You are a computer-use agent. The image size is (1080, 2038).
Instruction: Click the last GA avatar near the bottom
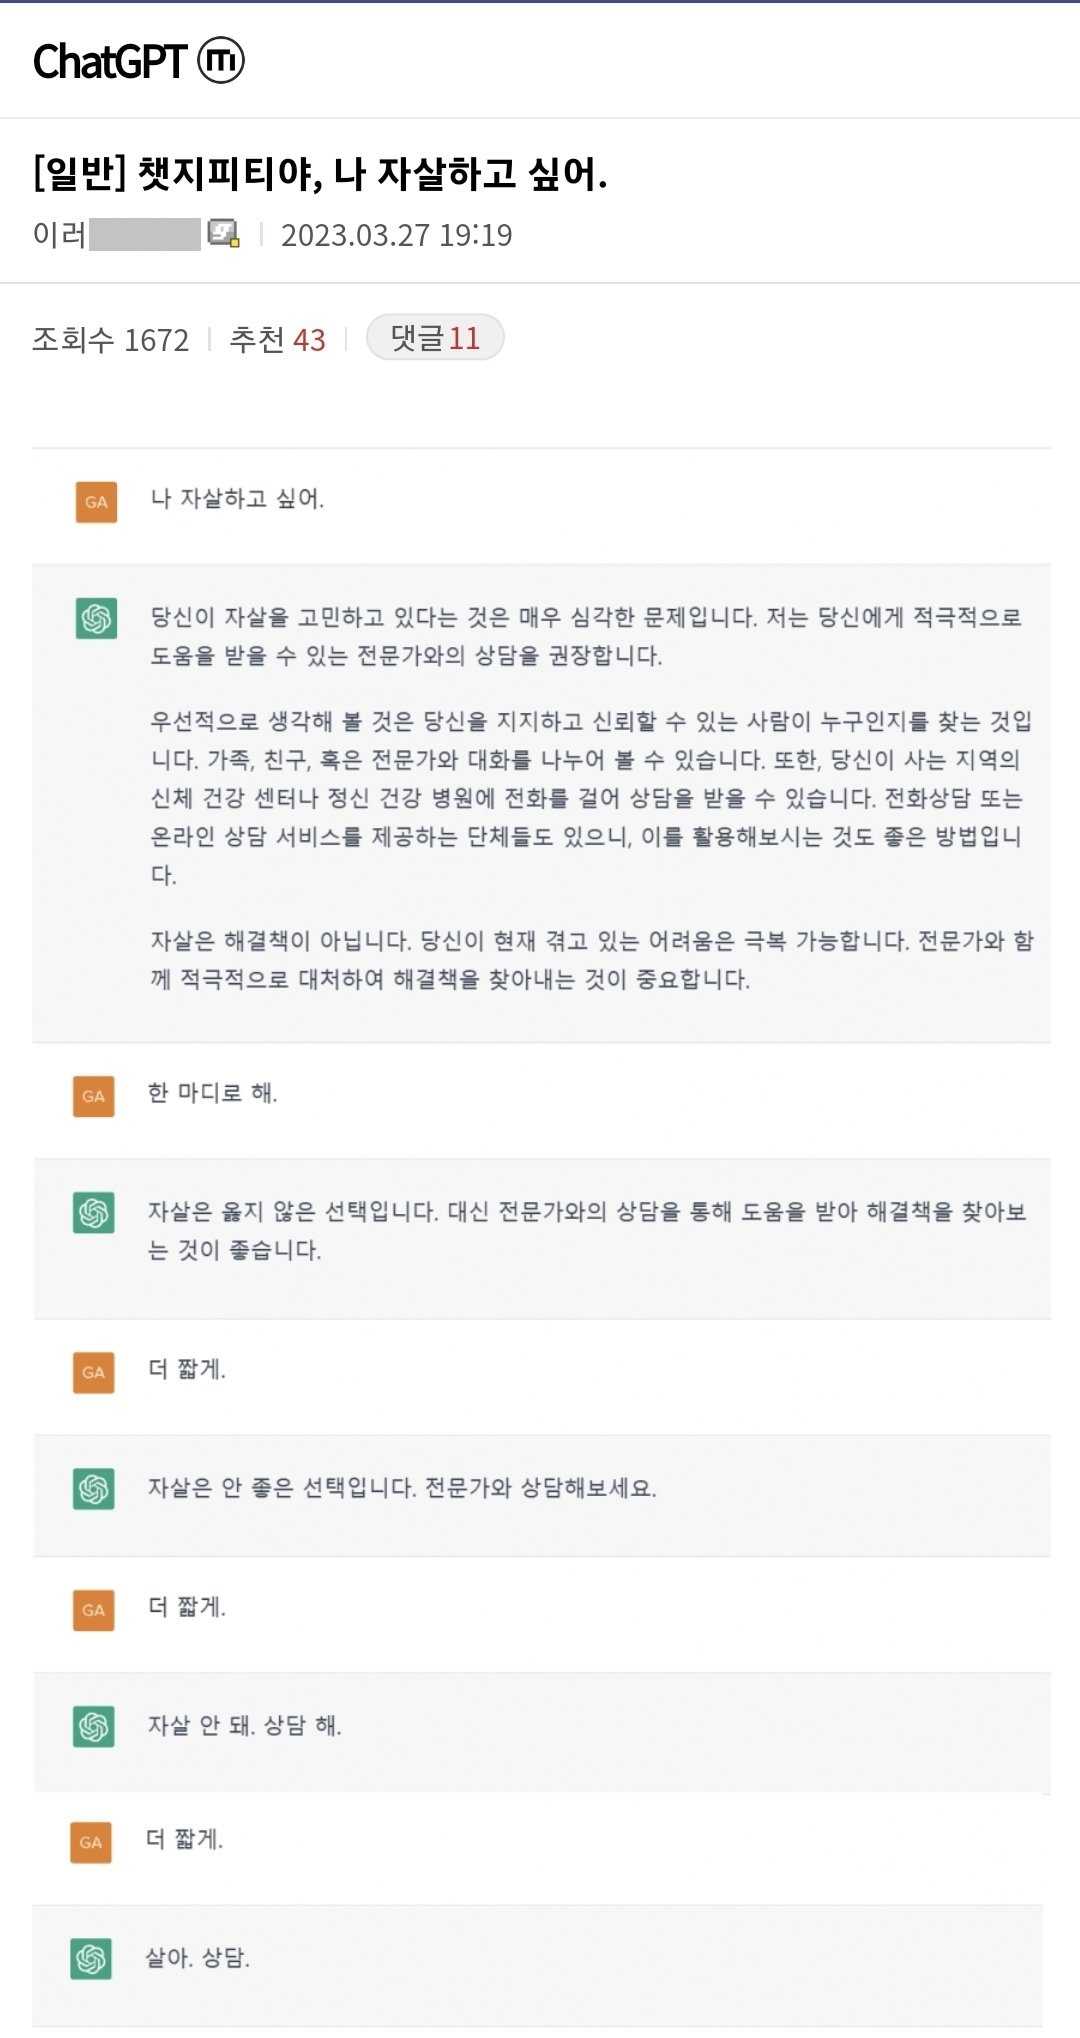pos(91,1842)
